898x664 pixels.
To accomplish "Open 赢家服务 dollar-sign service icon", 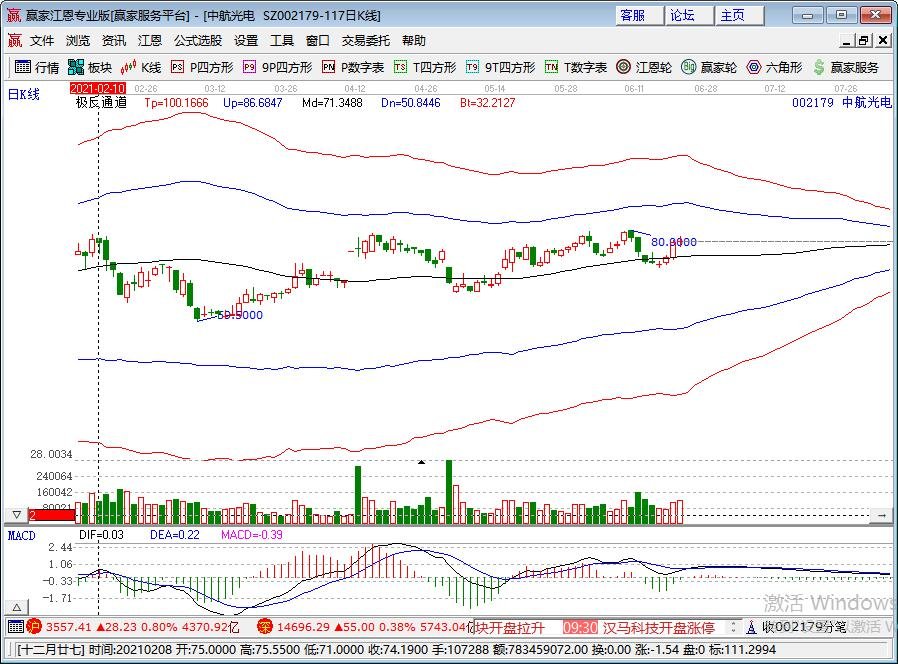I will pyautogui.click(x=846, y=68).
